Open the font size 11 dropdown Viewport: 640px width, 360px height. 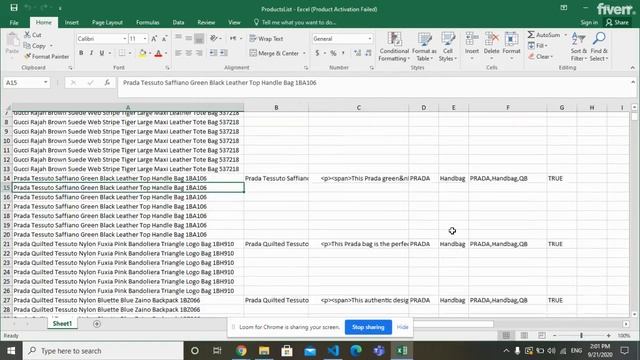point(145,39)
